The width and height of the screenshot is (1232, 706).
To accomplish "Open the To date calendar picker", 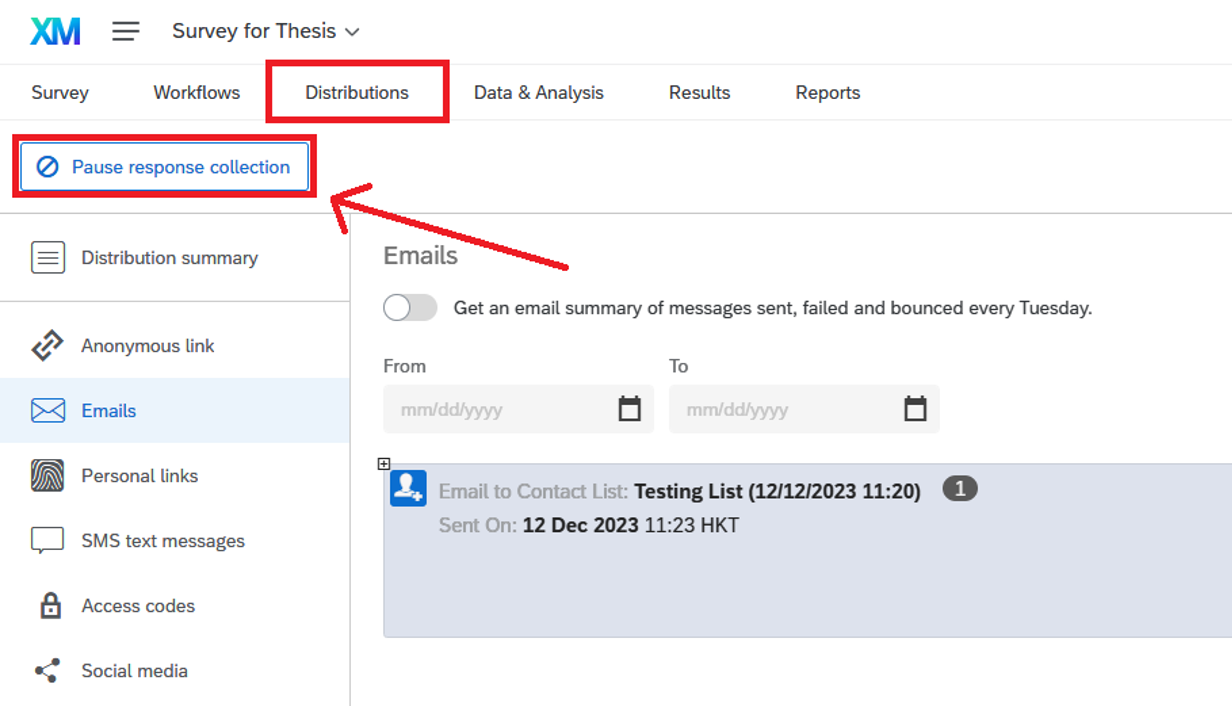I will pyautogui.click(x=915, y=409).
